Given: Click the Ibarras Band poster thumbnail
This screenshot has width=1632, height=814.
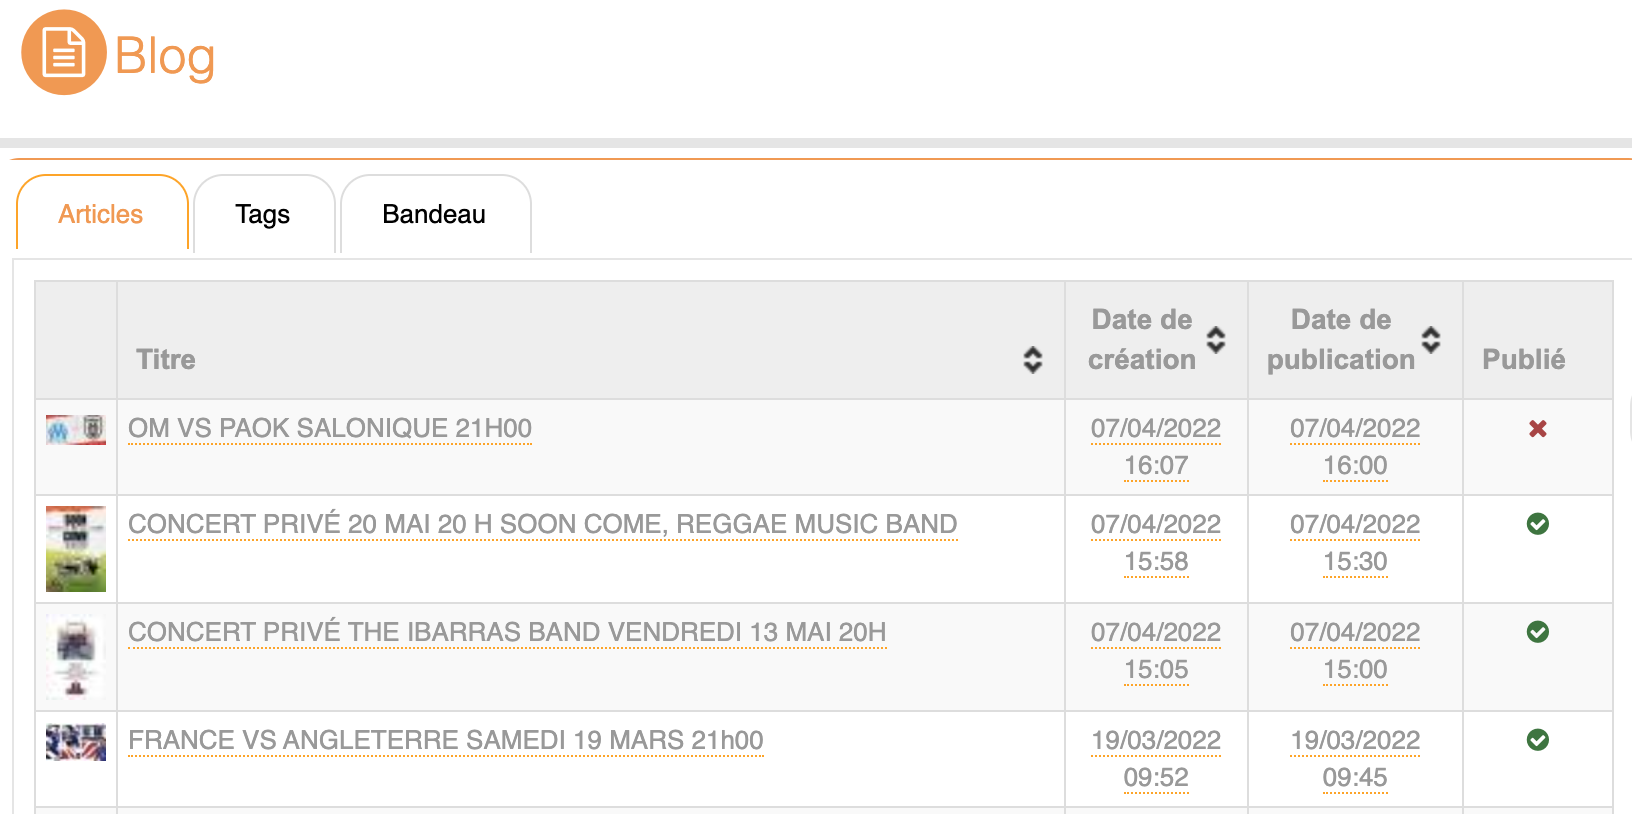Looking at the screenshot, I should (76, 656).
